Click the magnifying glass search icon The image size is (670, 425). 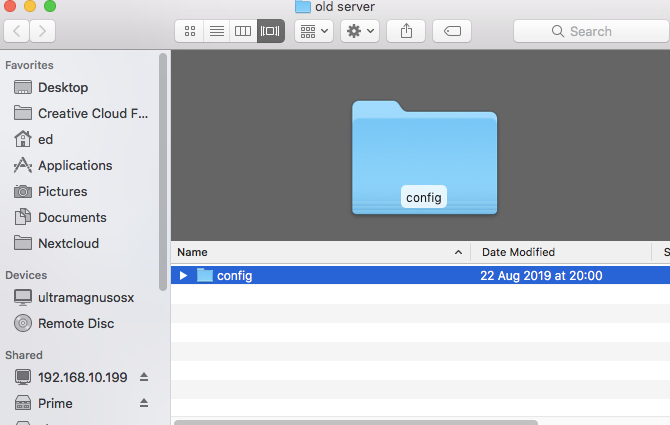click(558, 31)
